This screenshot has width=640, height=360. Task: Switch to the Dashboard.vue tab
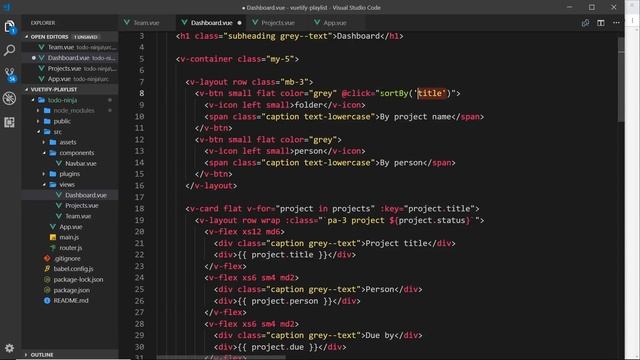click(211, 23)
